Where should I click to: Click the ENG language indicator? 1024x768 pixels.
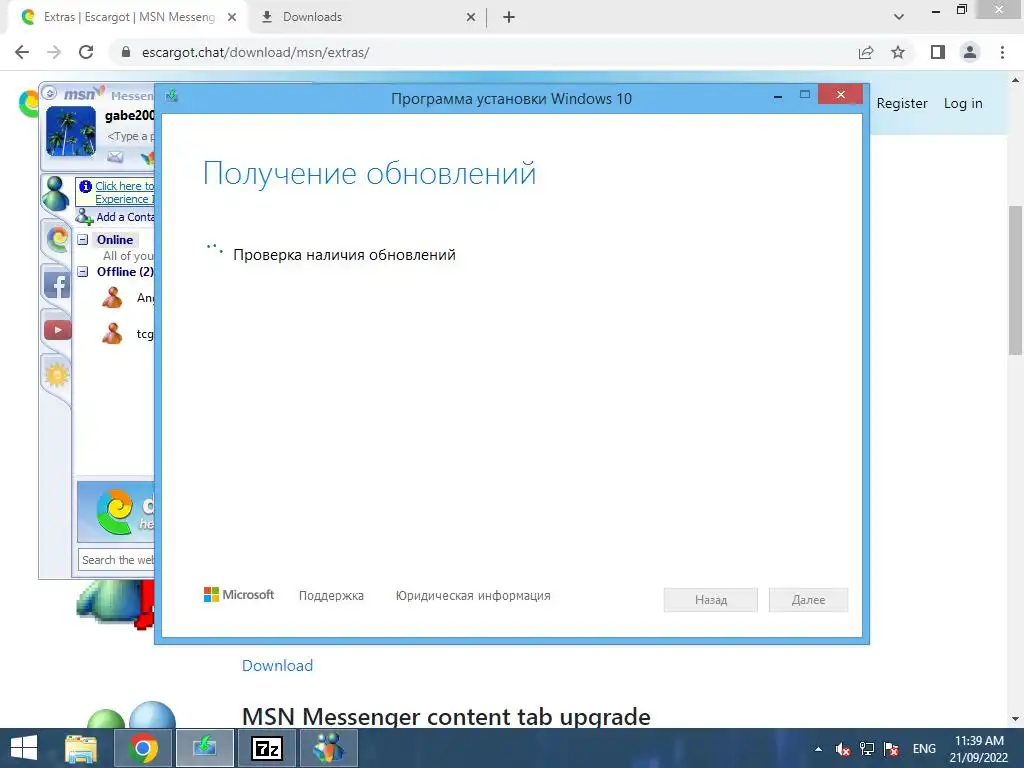[x=924, y=749]
